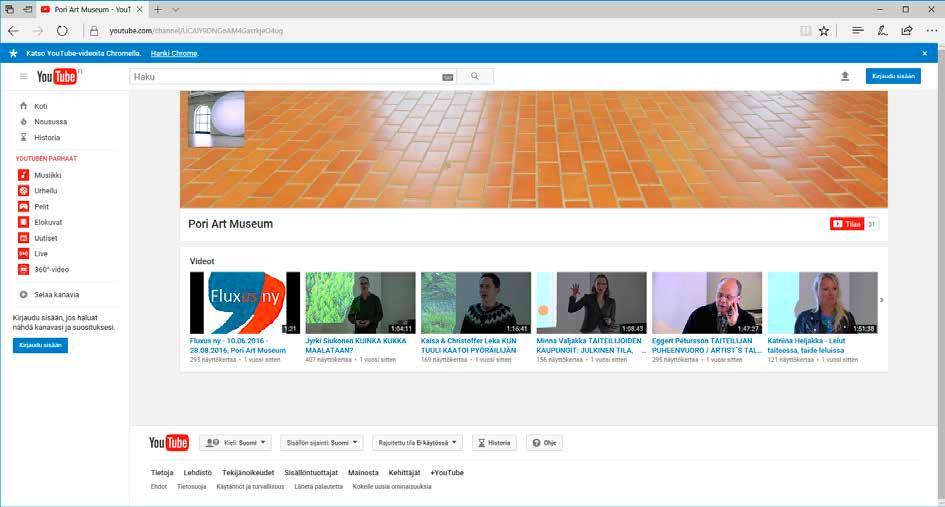
Task: Reload the page with refresh icon
Action: tap(62, 31)
